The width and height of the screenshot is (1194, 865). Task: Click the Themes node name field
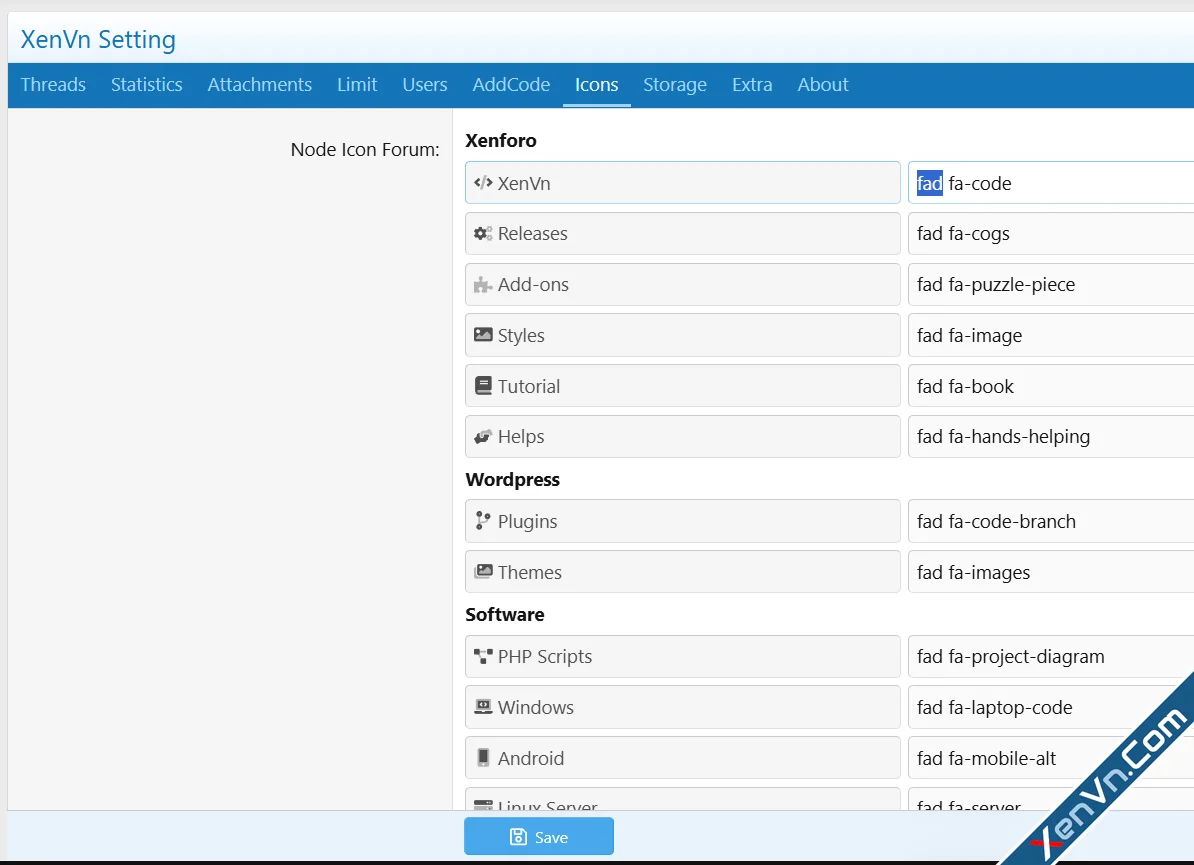[683, 572]
